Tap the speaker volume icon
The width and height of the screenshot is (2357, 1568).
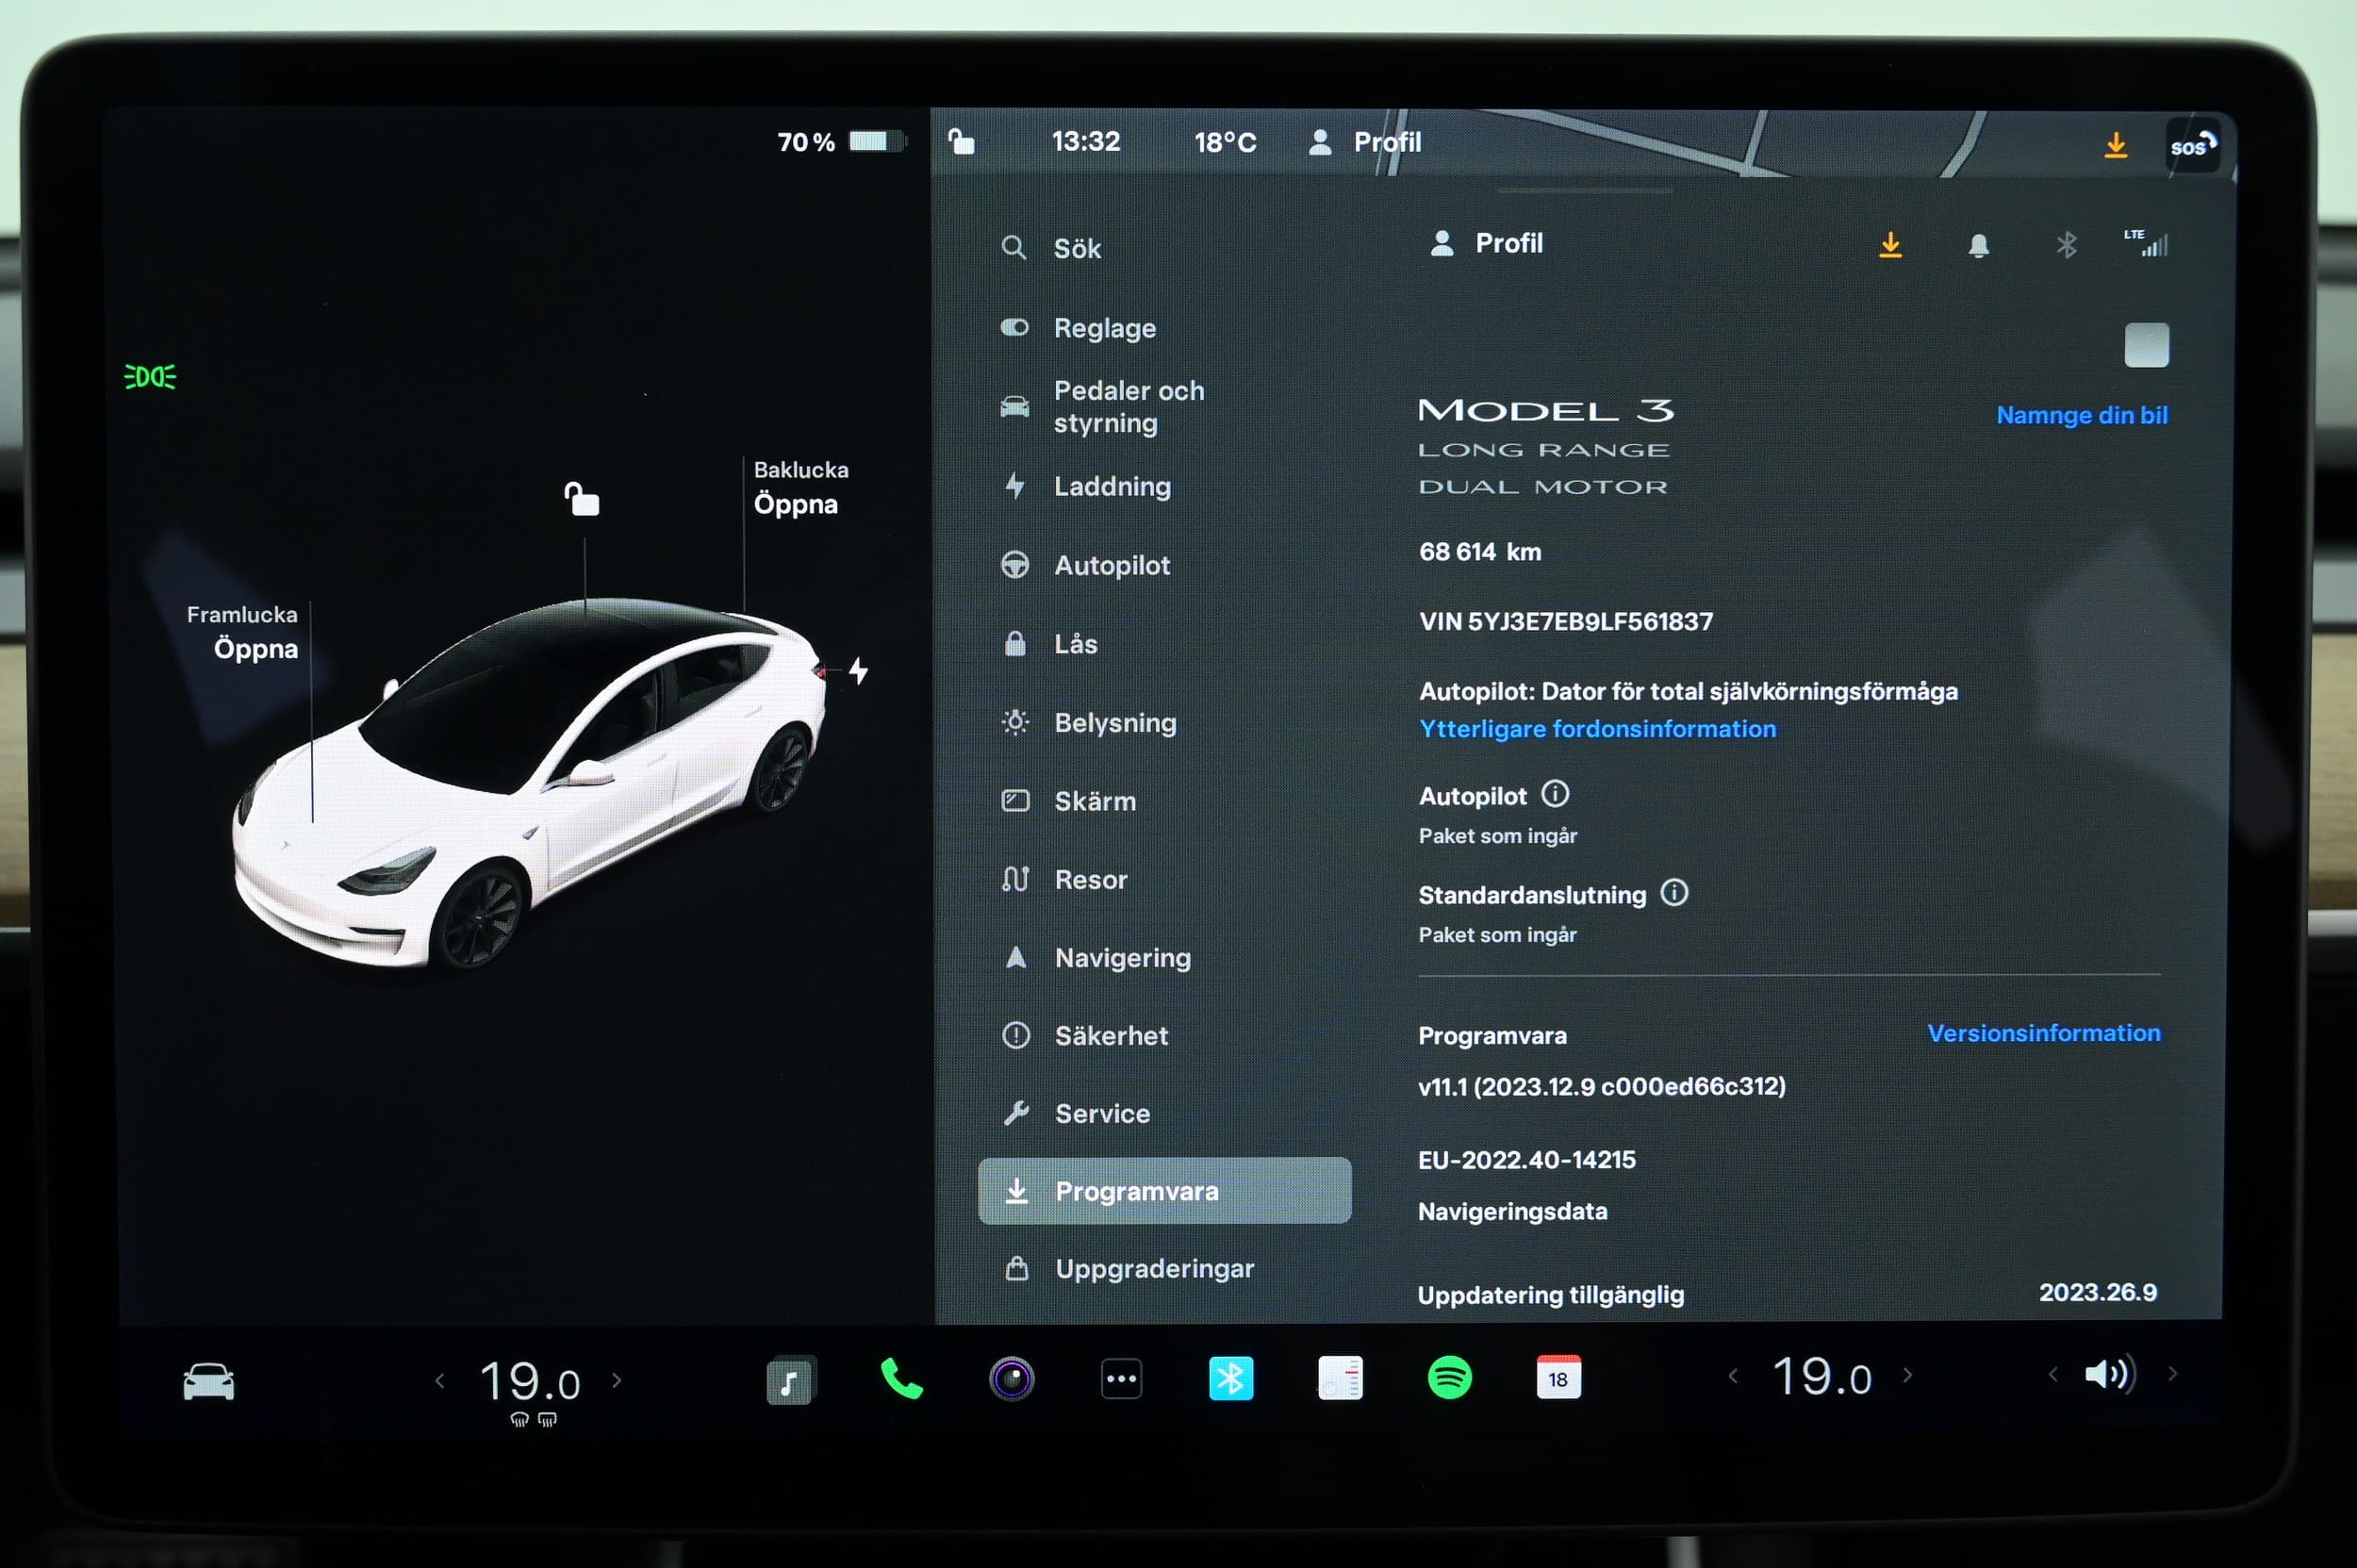2109,1374
